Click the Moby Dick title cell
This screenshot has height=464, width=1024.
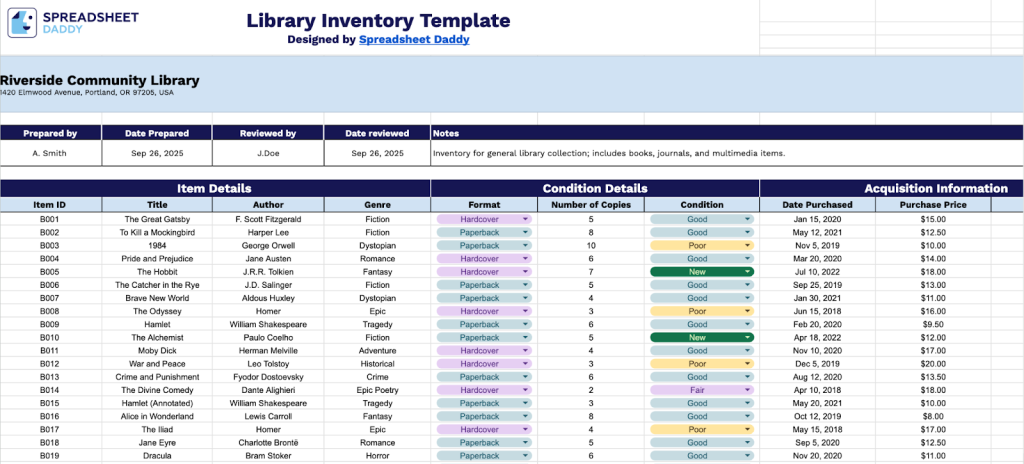coord(157,351)
